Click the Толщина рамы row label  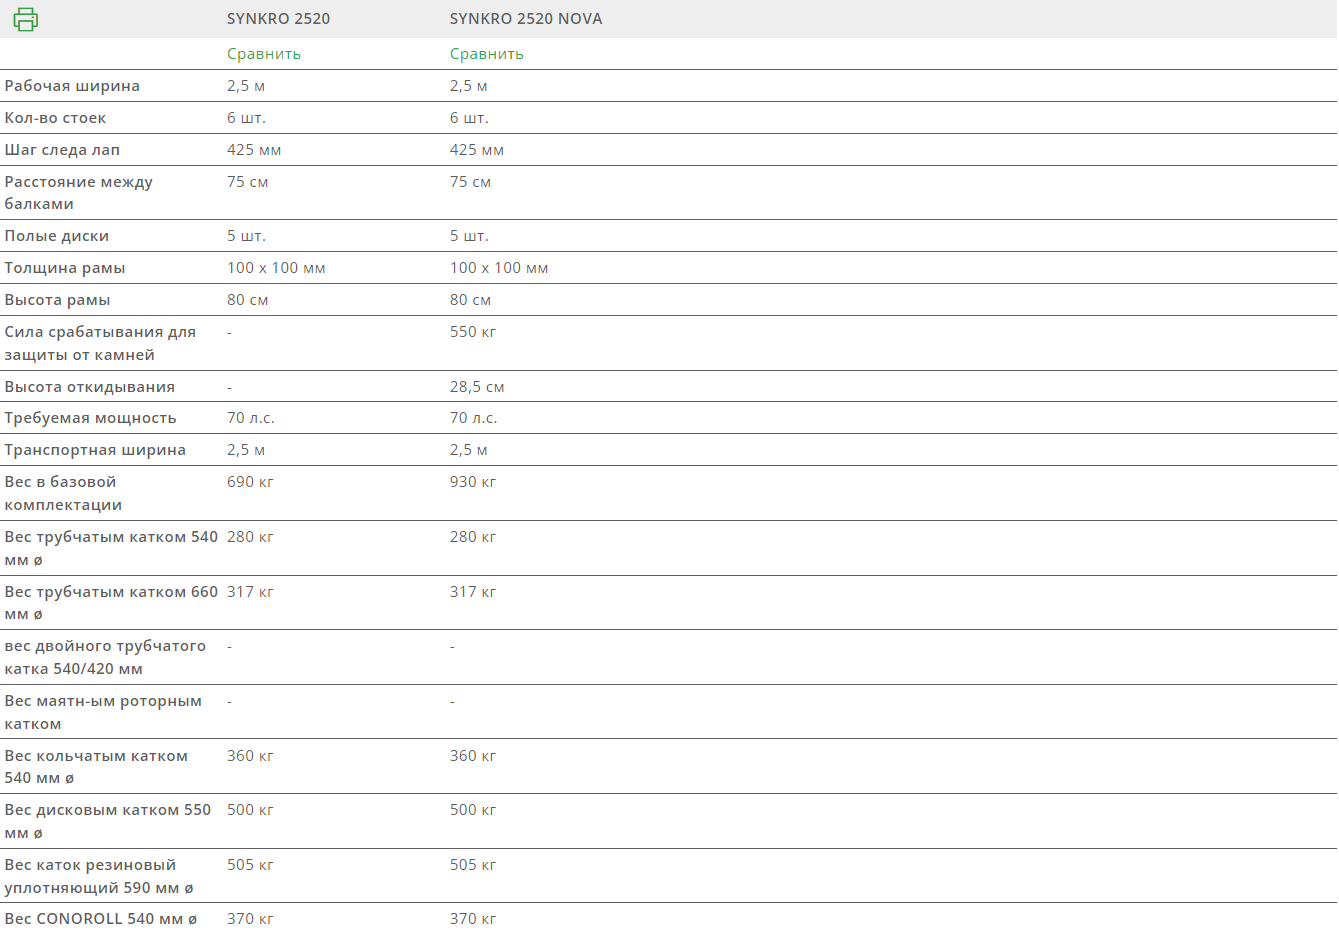pyautogui.click(x=65, y=268)
